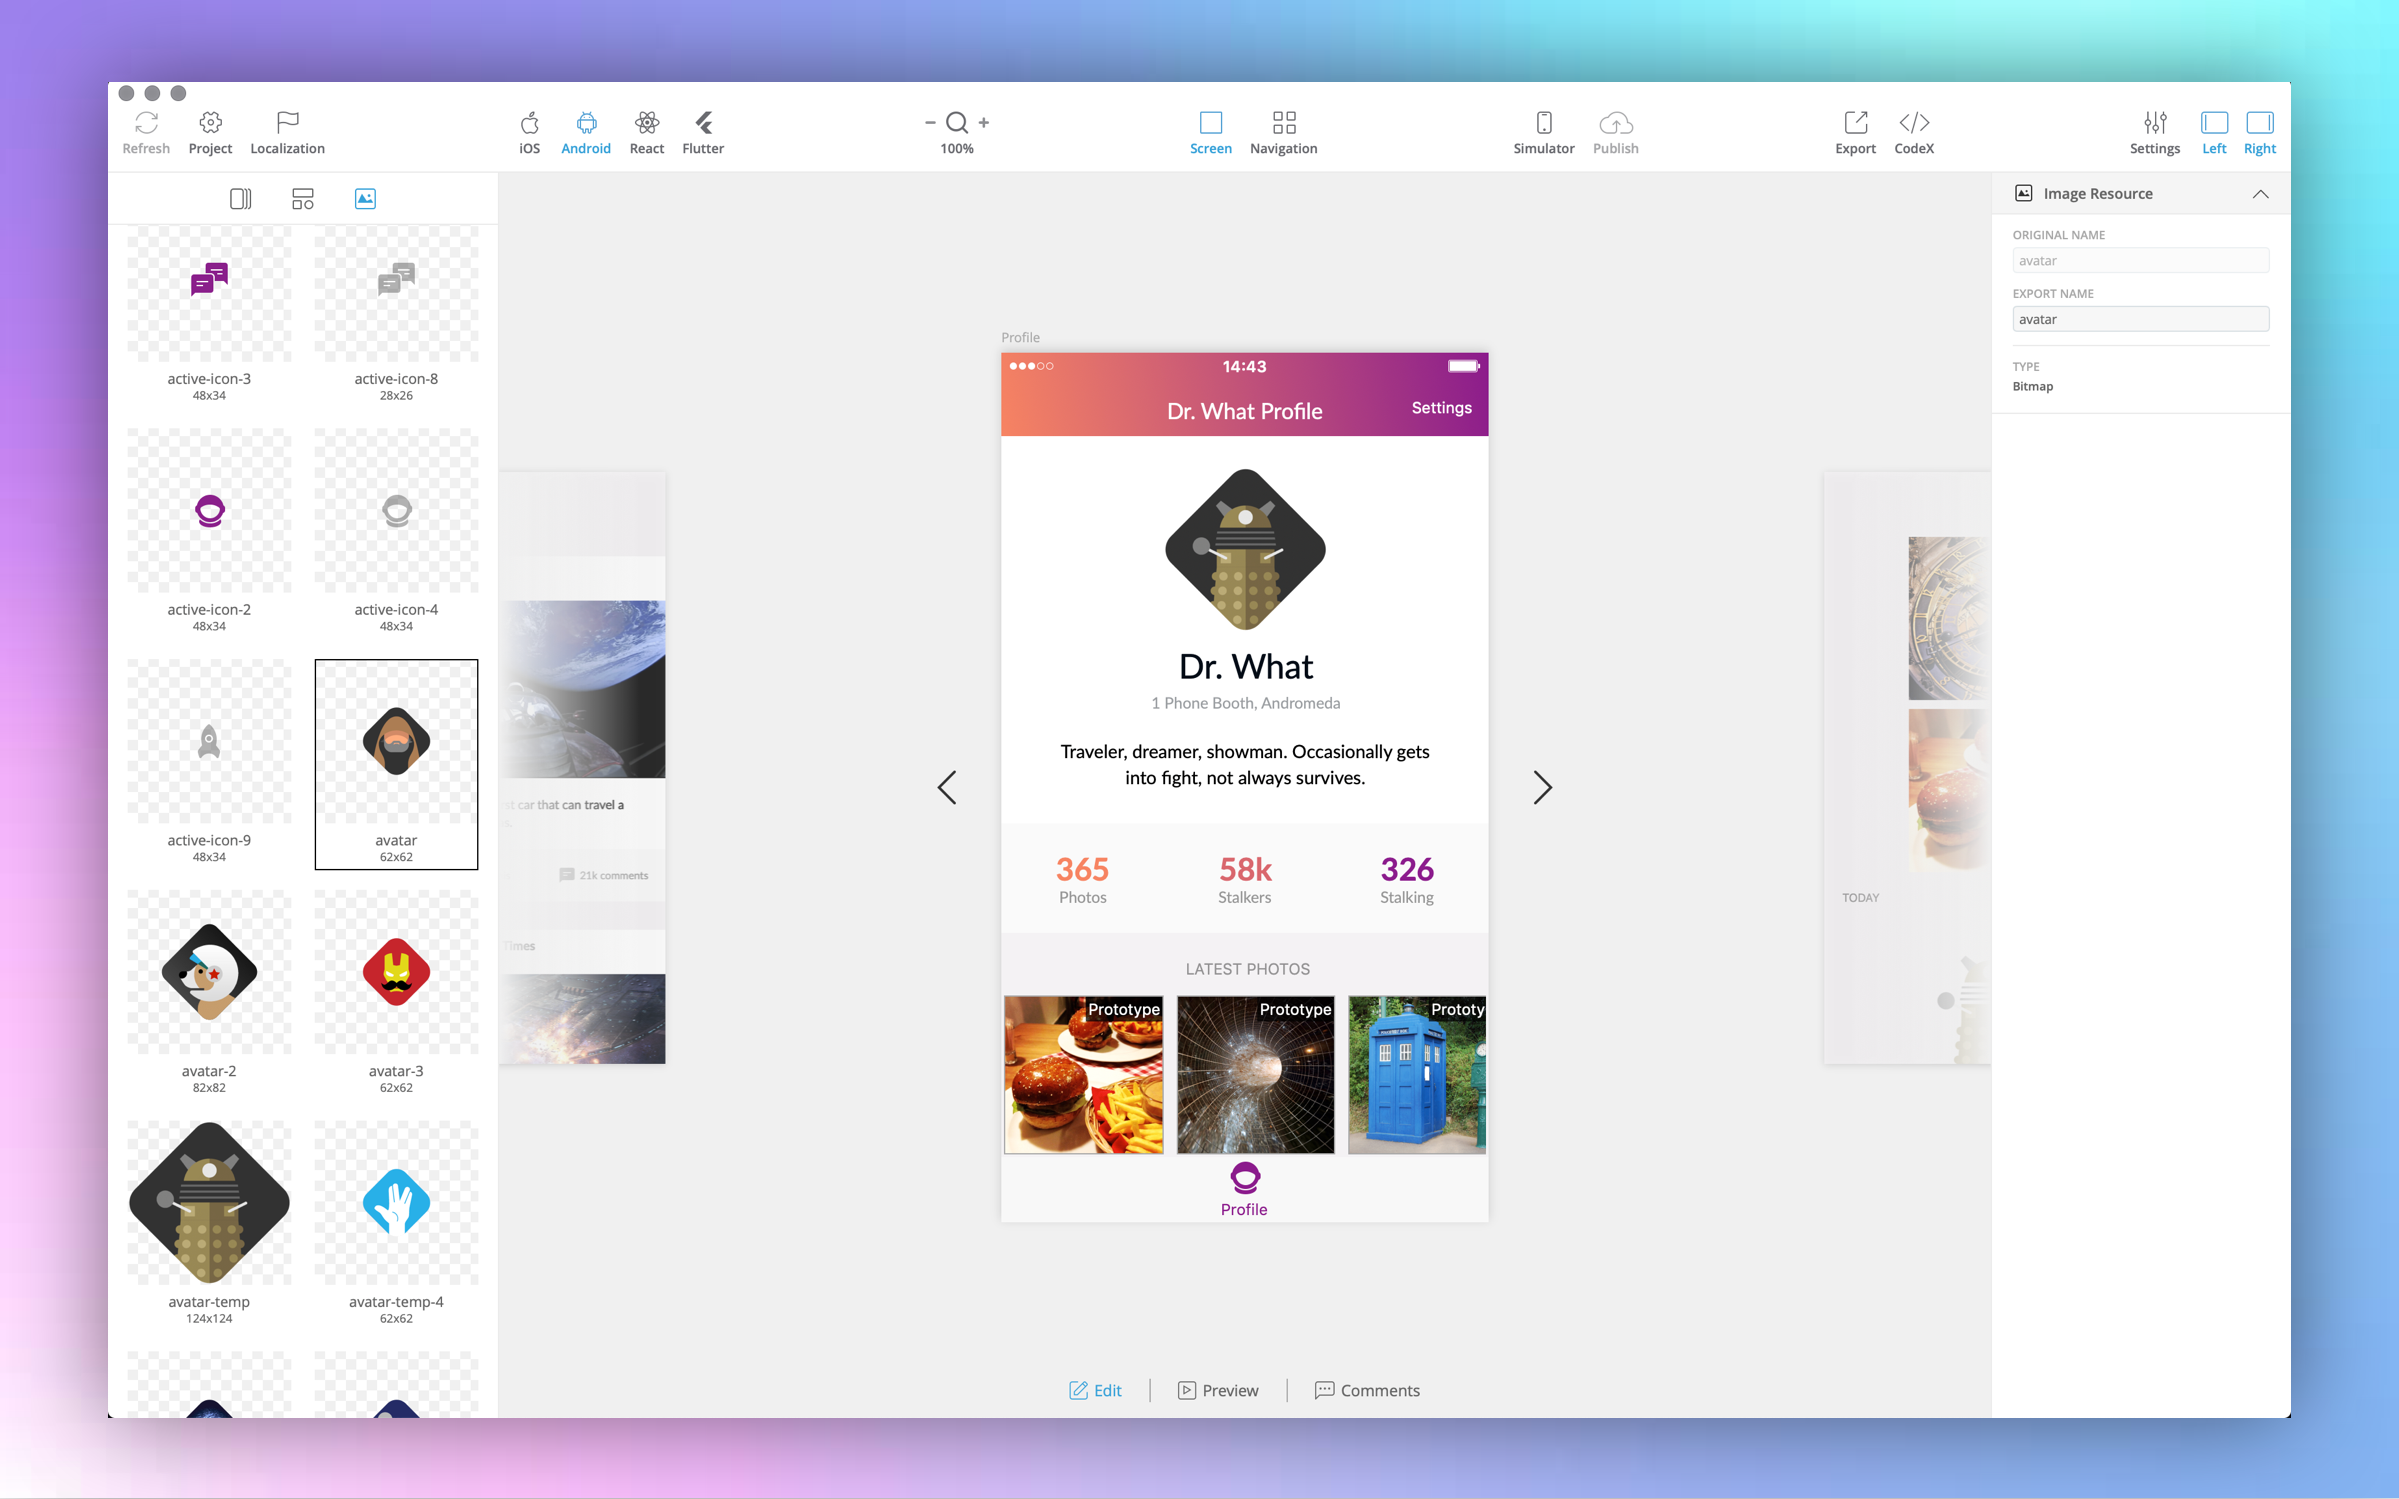Click the Export icon
This screenshot has height=1499, width=2399.
pos(1855,123)
